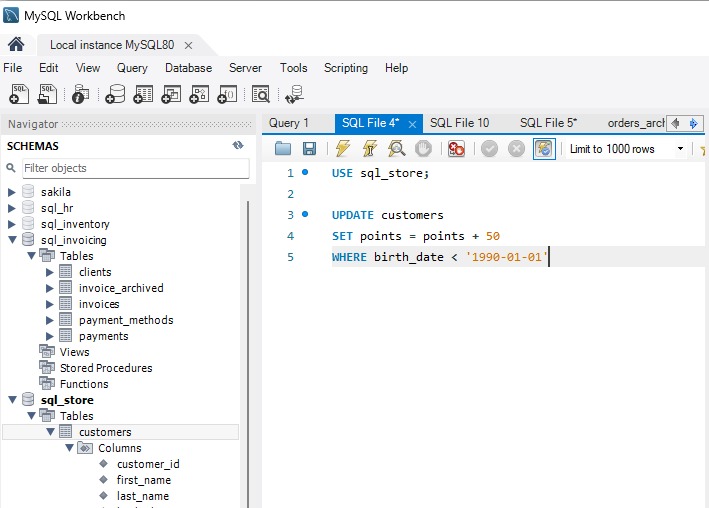Screen dimensions: 709x508
Task: Click the create new SQL tab icon
Action: [19, 94]
